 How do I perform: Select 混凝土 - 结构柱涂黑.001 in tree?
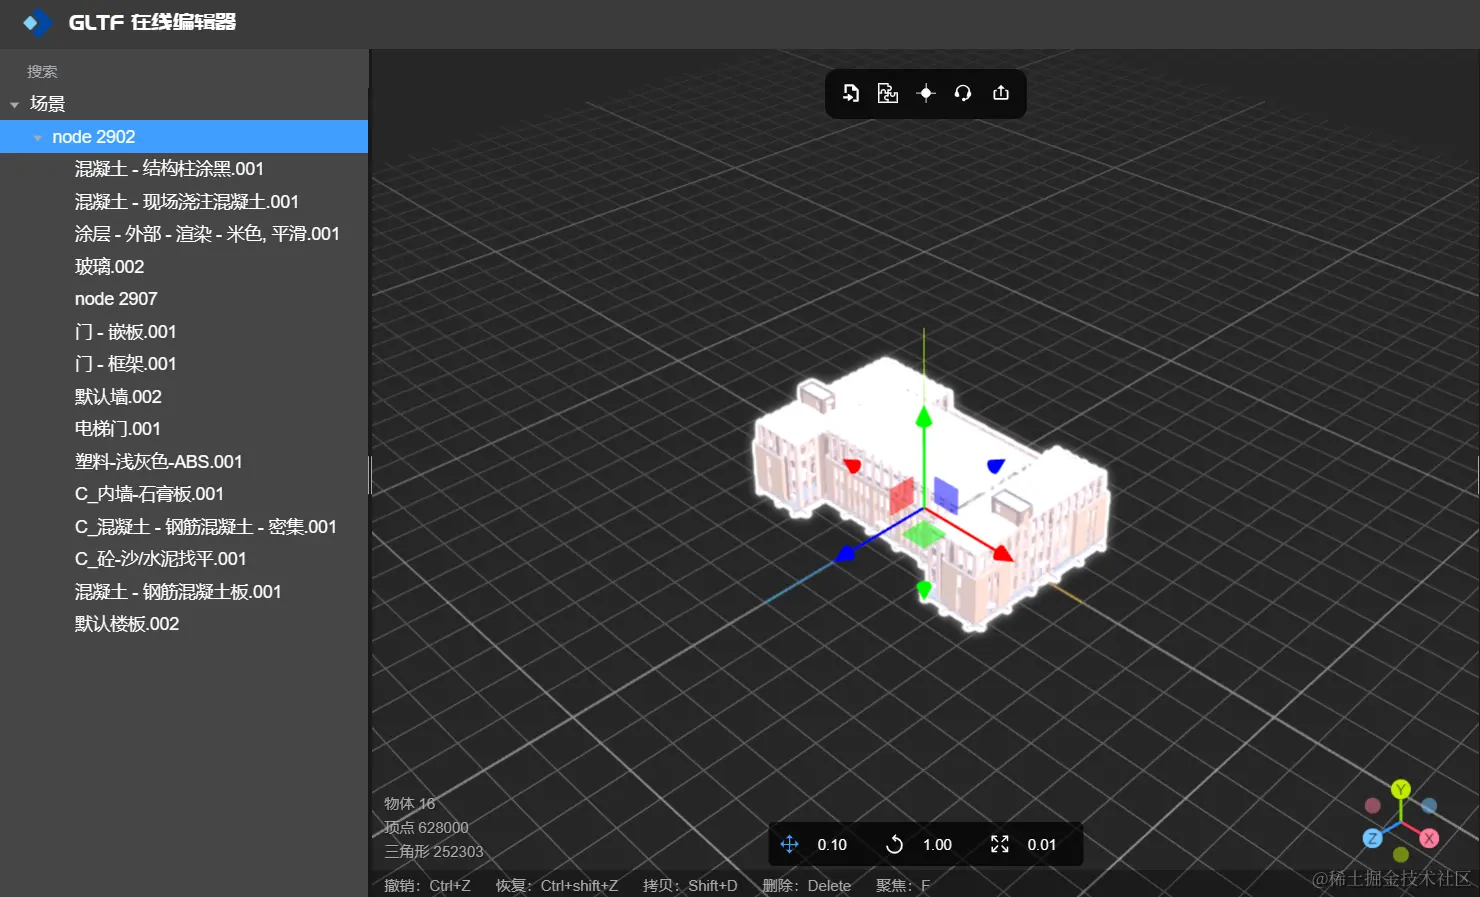[184, 169]
